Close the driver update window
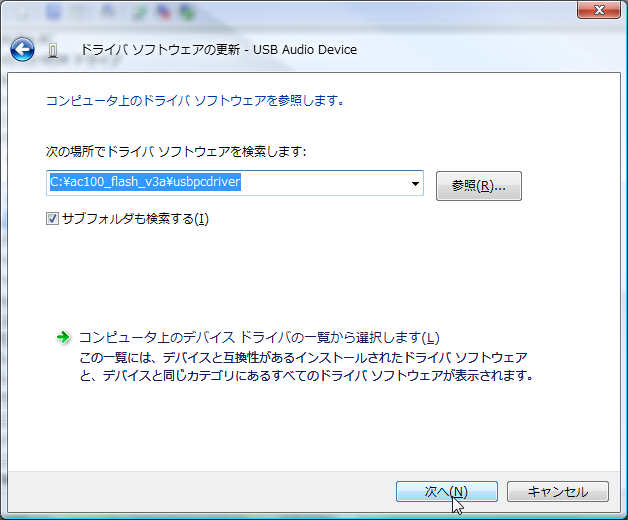 coord(599,10)
